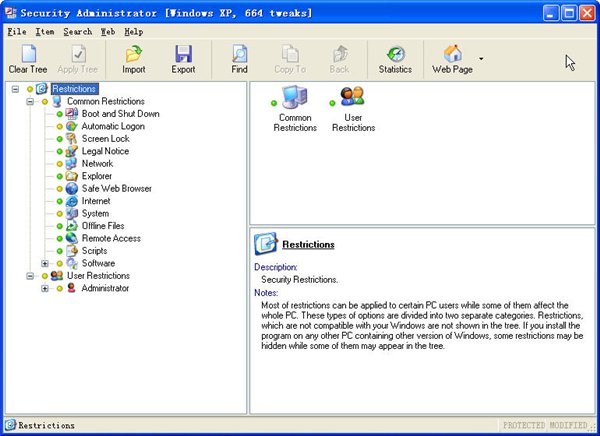Click the Apply Tree toolbar icon
The height and width of the screenshot is (436, 600).
[x=78, y=54]
